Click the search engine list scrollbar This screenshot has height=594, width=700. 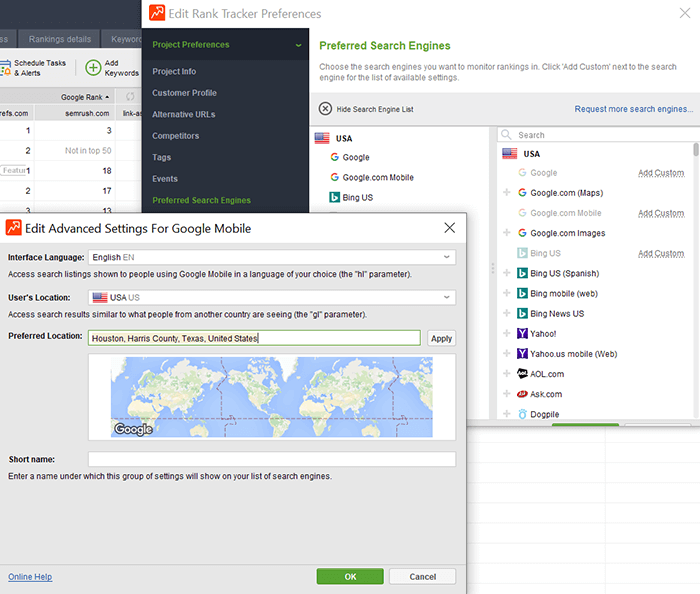coord(696,149)
